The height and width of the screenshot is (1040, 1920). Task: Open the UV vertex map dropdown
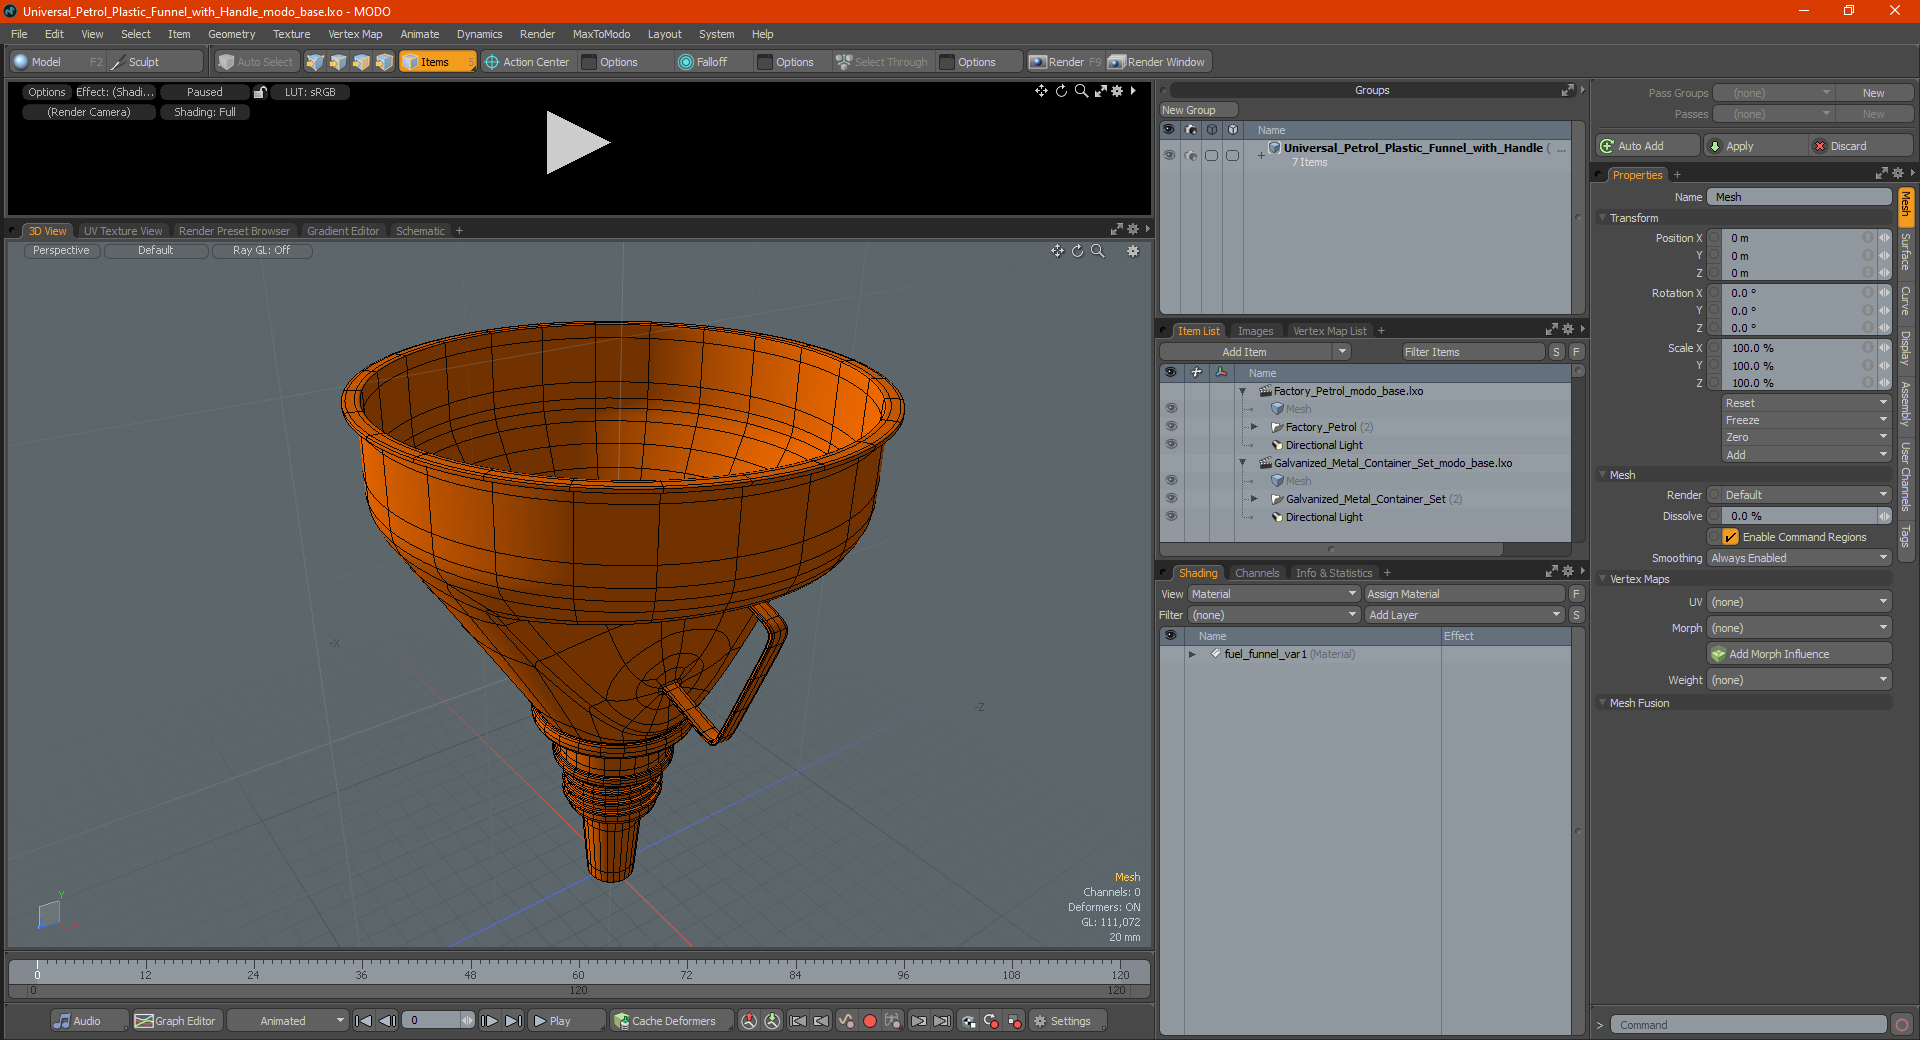click(1799, 602)
